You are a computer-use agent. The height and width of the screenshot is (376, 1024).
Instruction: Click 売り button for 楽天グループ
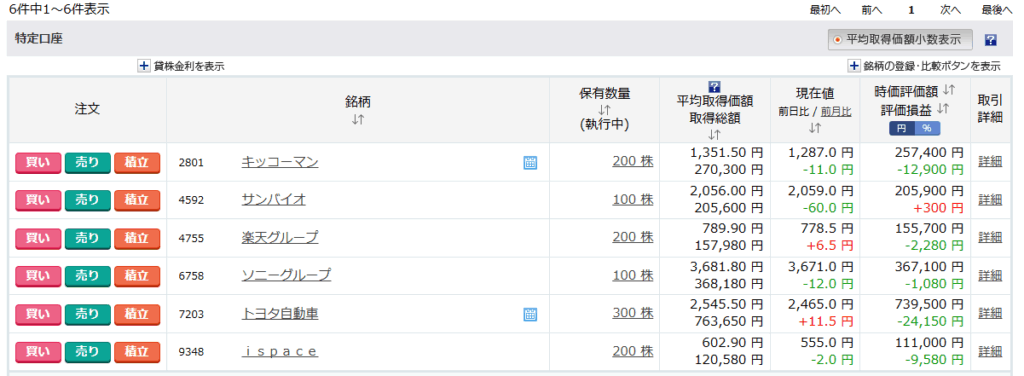coord(88,238)
